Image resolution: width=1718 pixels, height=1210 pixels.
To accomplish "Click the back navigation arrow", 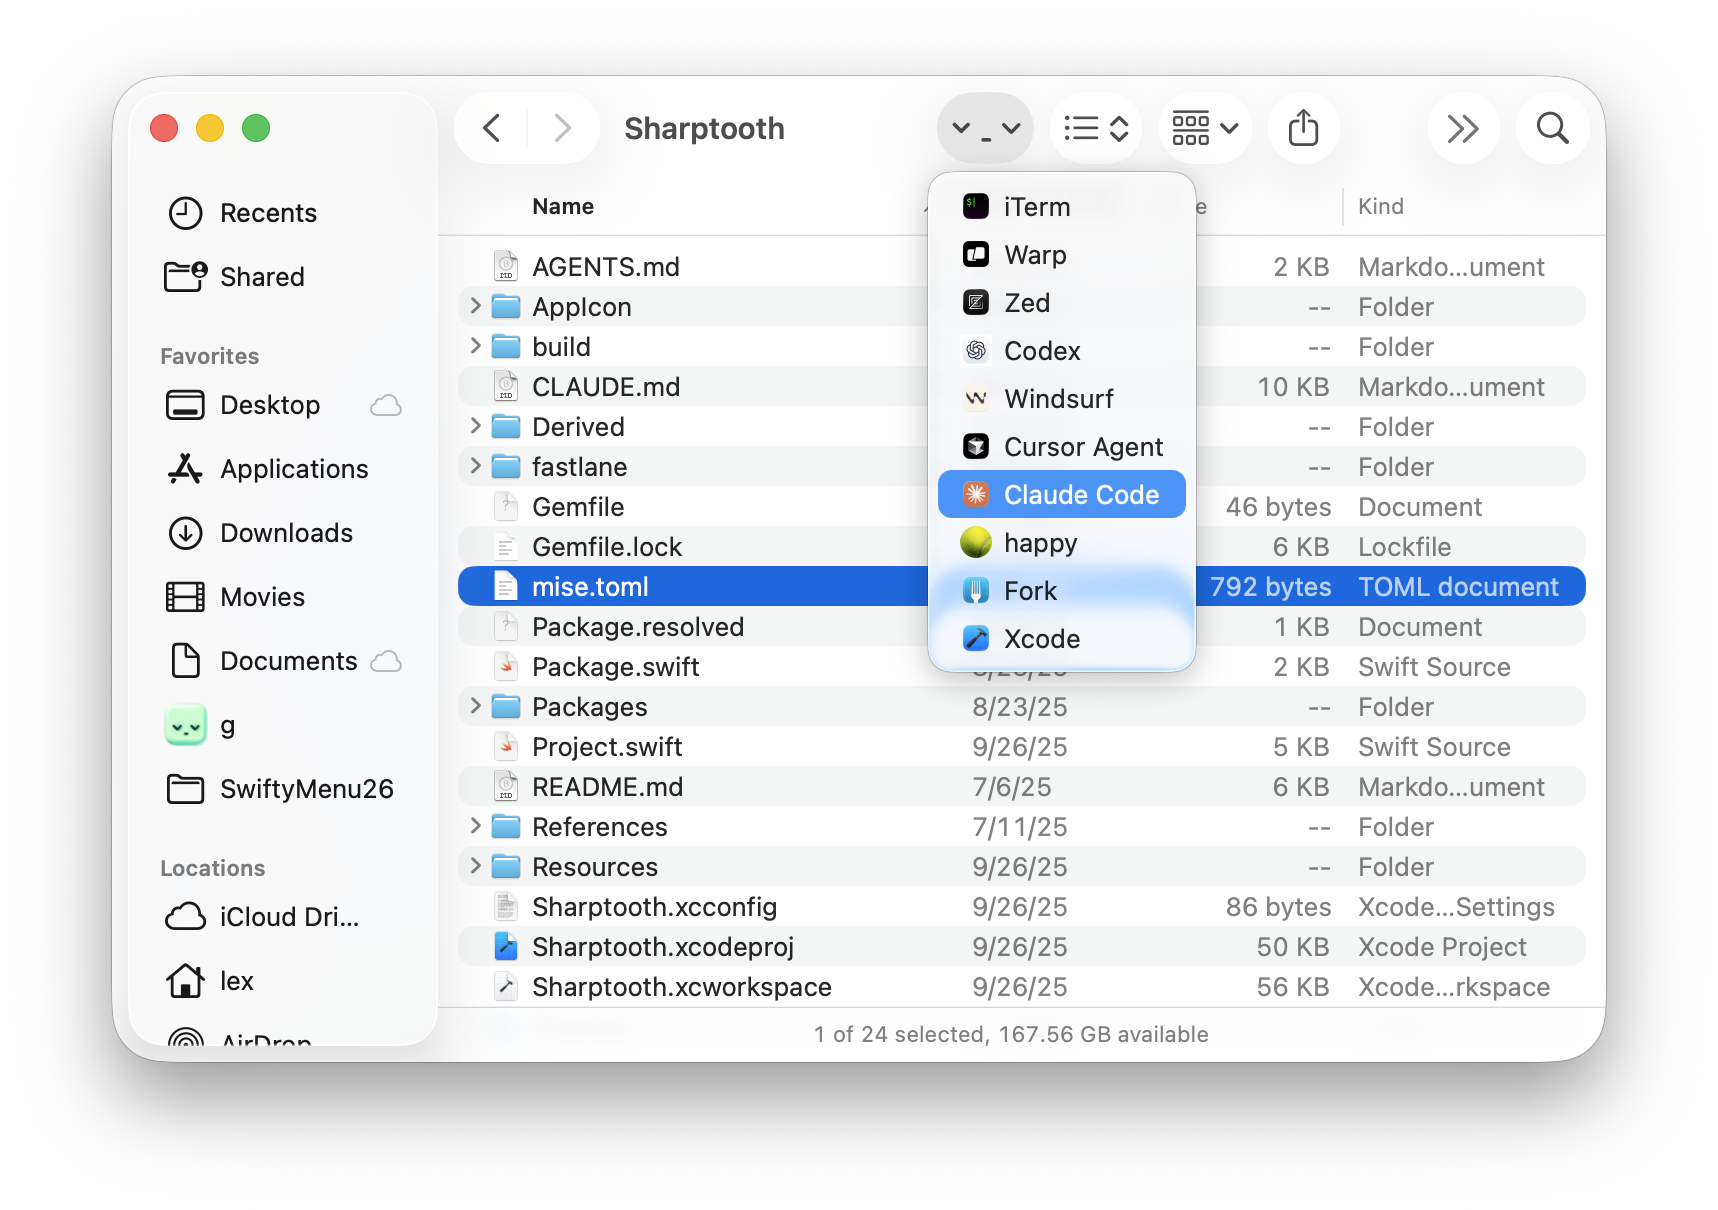I will [x=491, y=128].
